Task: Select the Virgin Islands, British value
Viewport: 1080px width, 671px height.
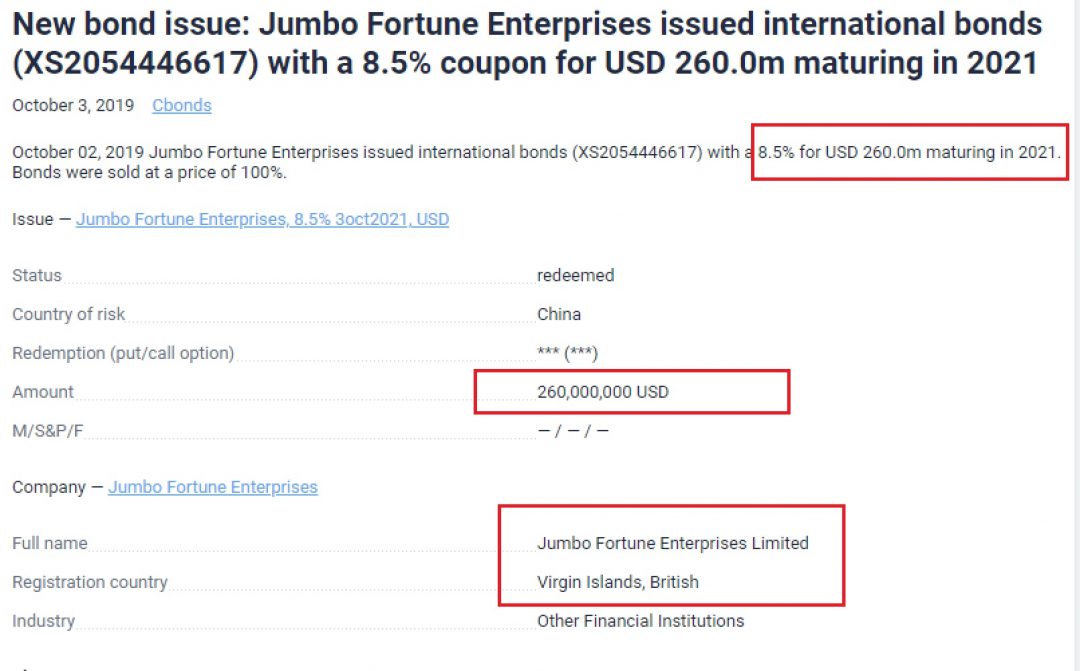Action: point(617,582)
